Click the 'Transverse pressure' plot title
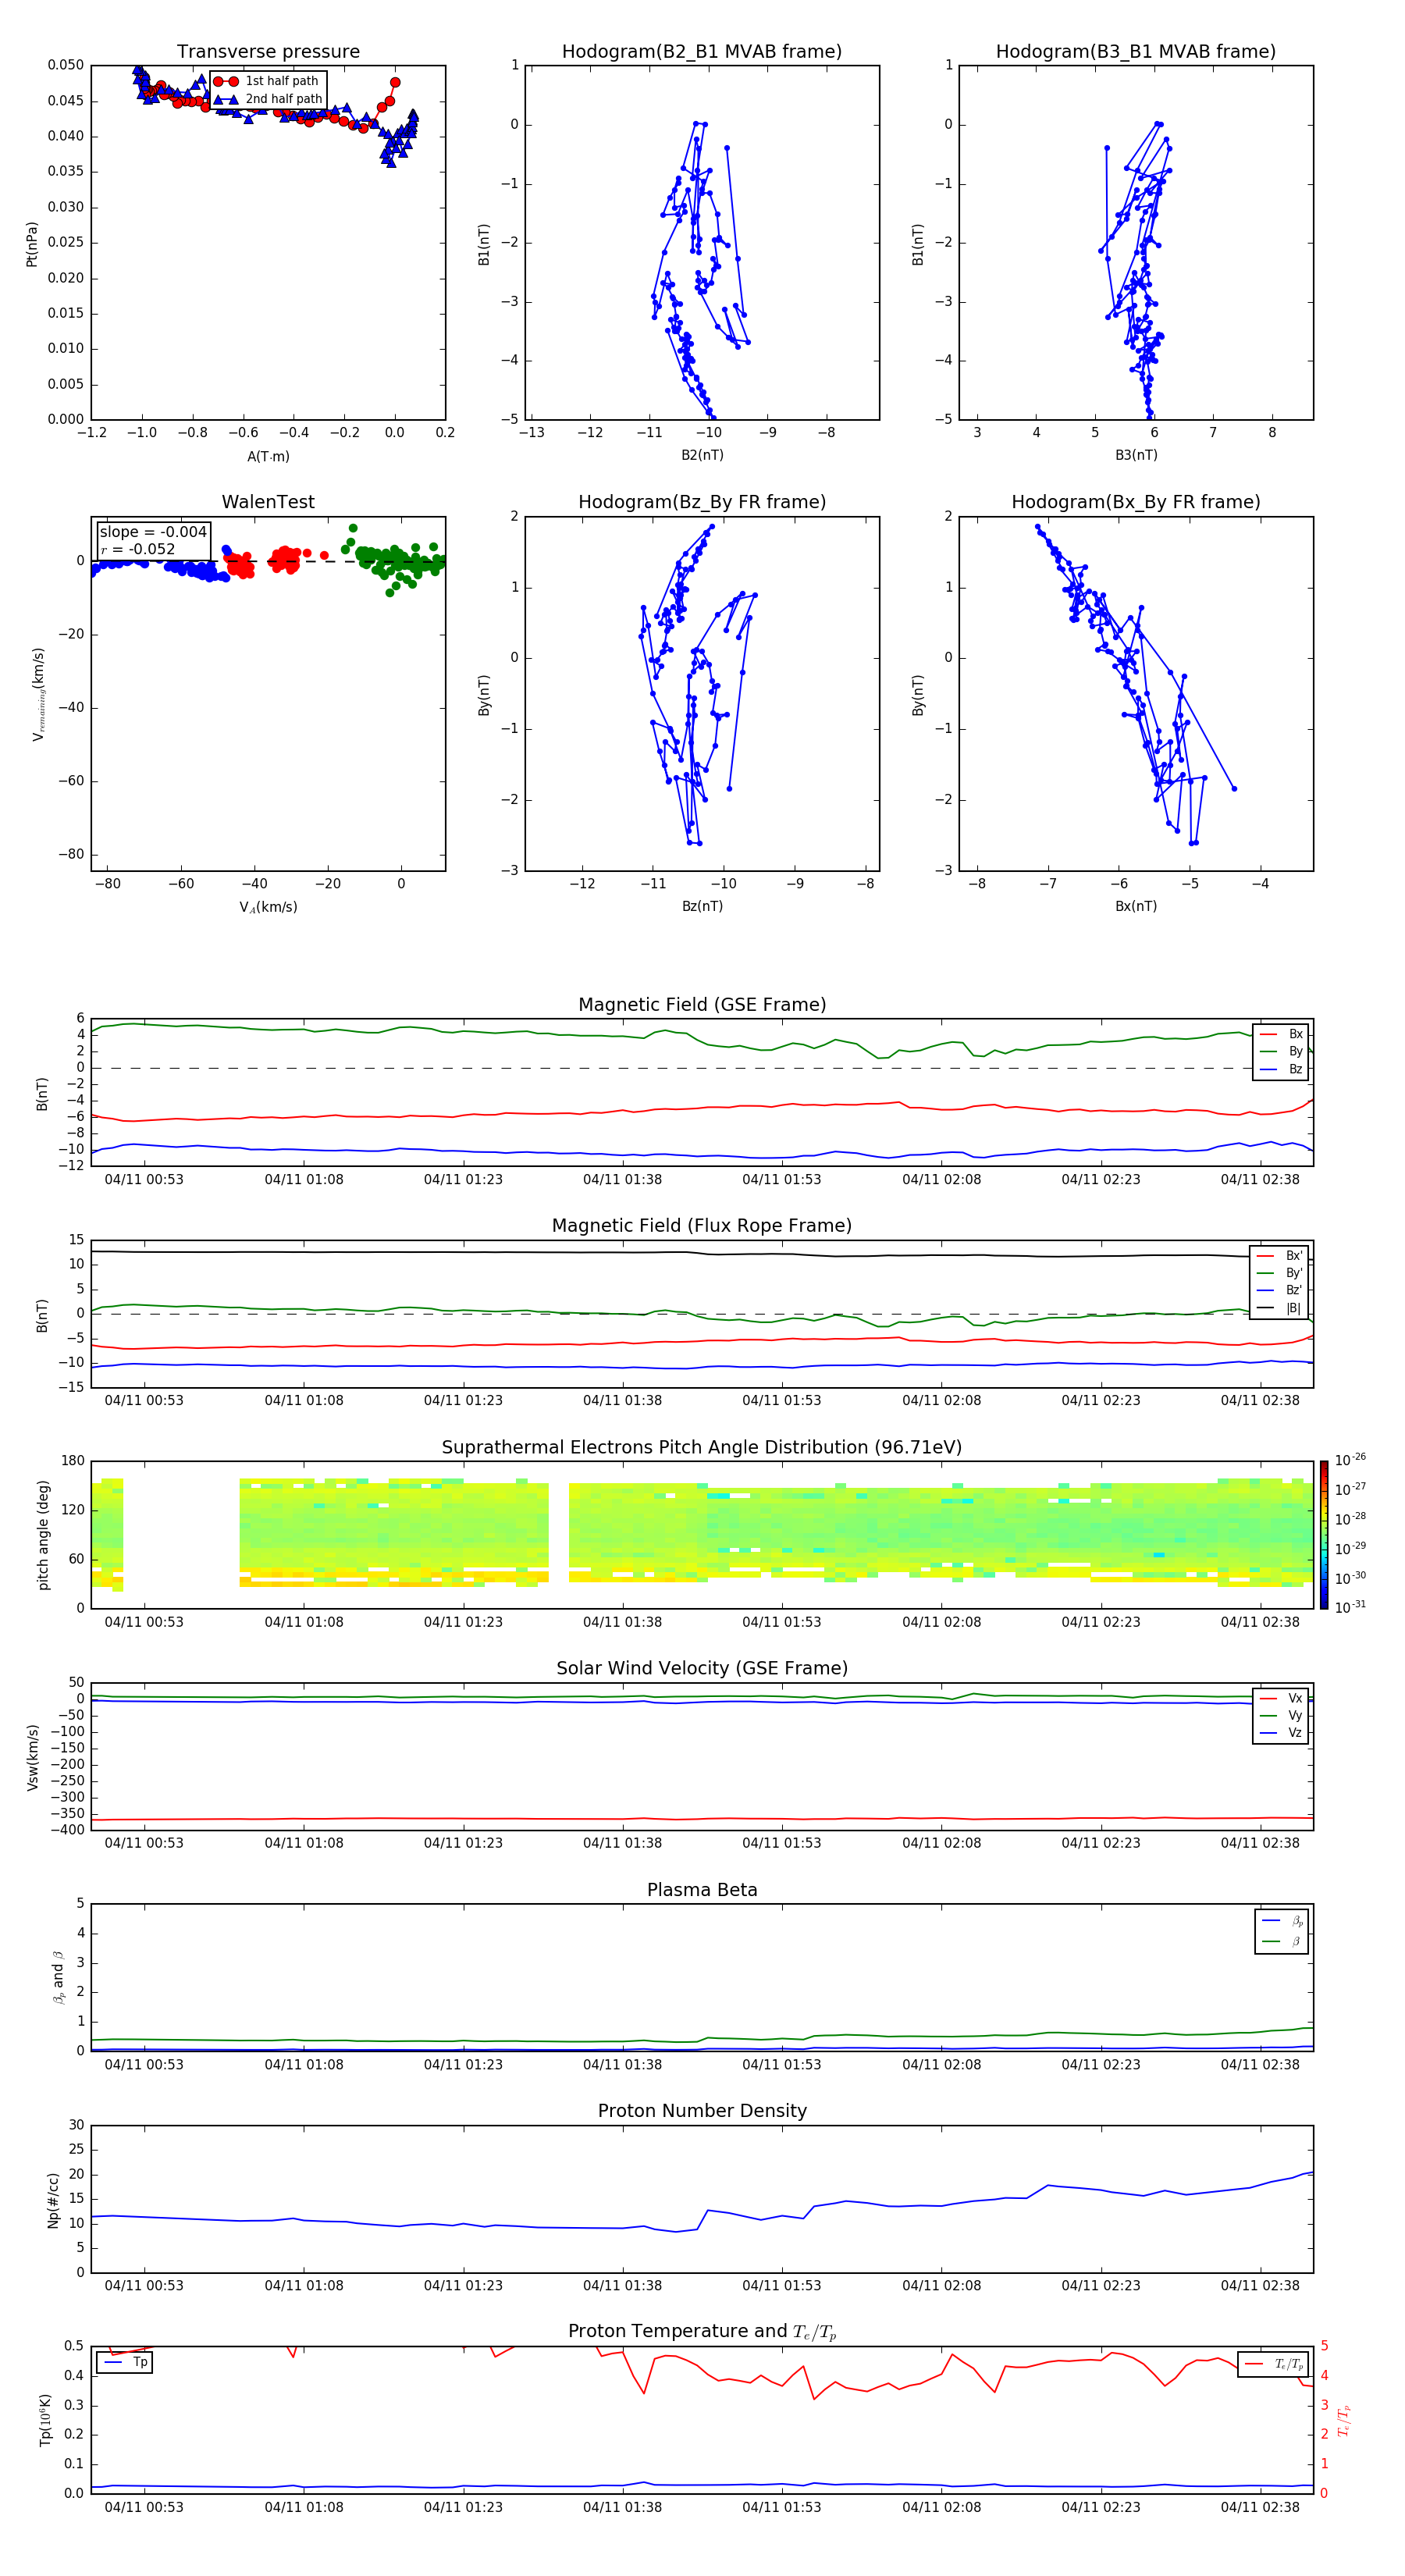This screenshot has height=2576, width=1405. [x=268, y=52]
